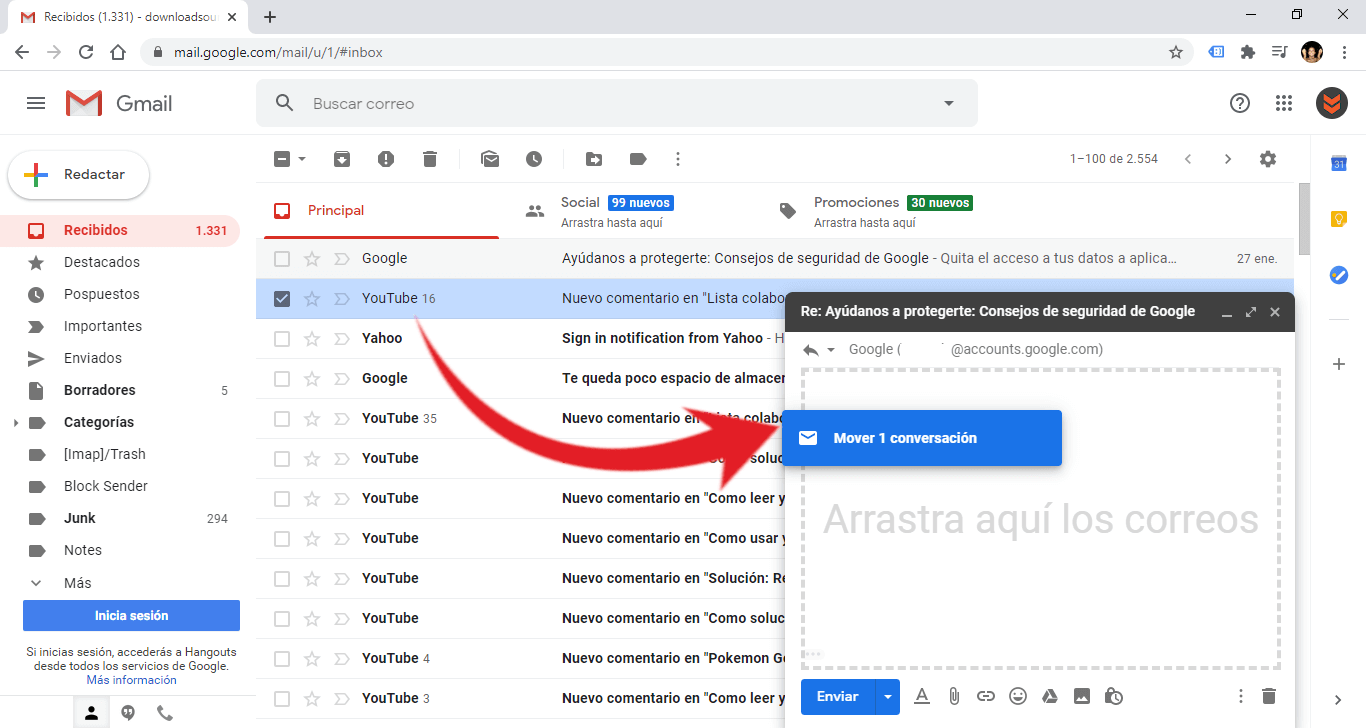Show search options dropdown arrow
1366x728 pixels.
click(949, 103)
